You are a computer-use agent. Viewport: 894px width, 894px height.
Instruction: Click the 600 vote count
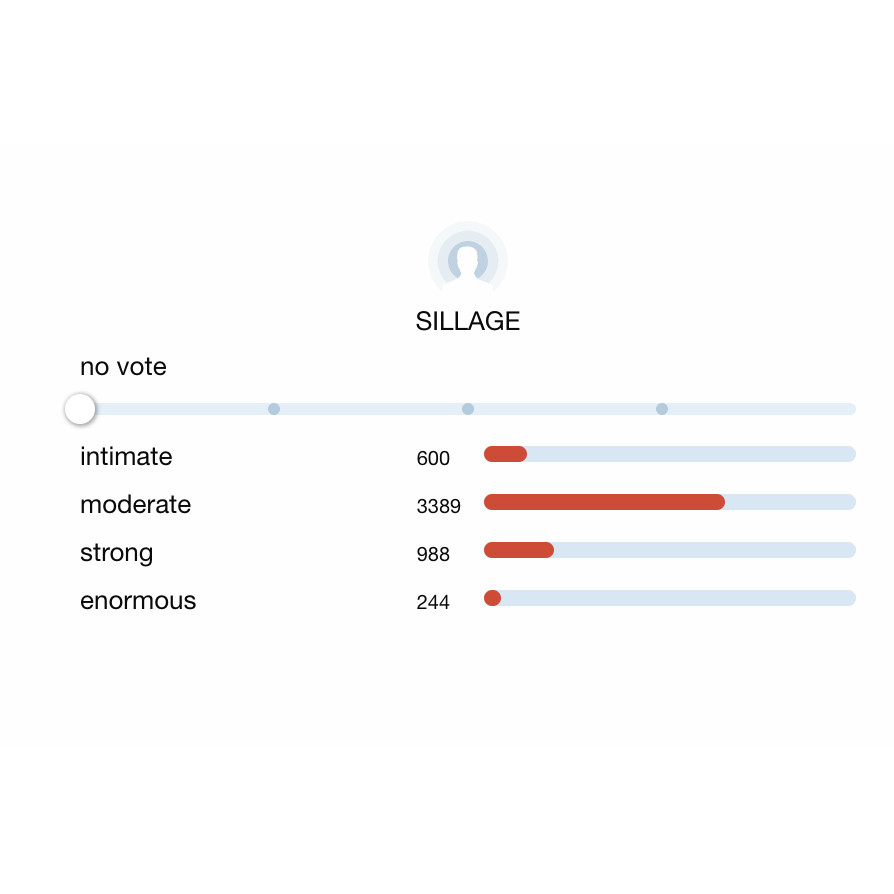(433, 459)
